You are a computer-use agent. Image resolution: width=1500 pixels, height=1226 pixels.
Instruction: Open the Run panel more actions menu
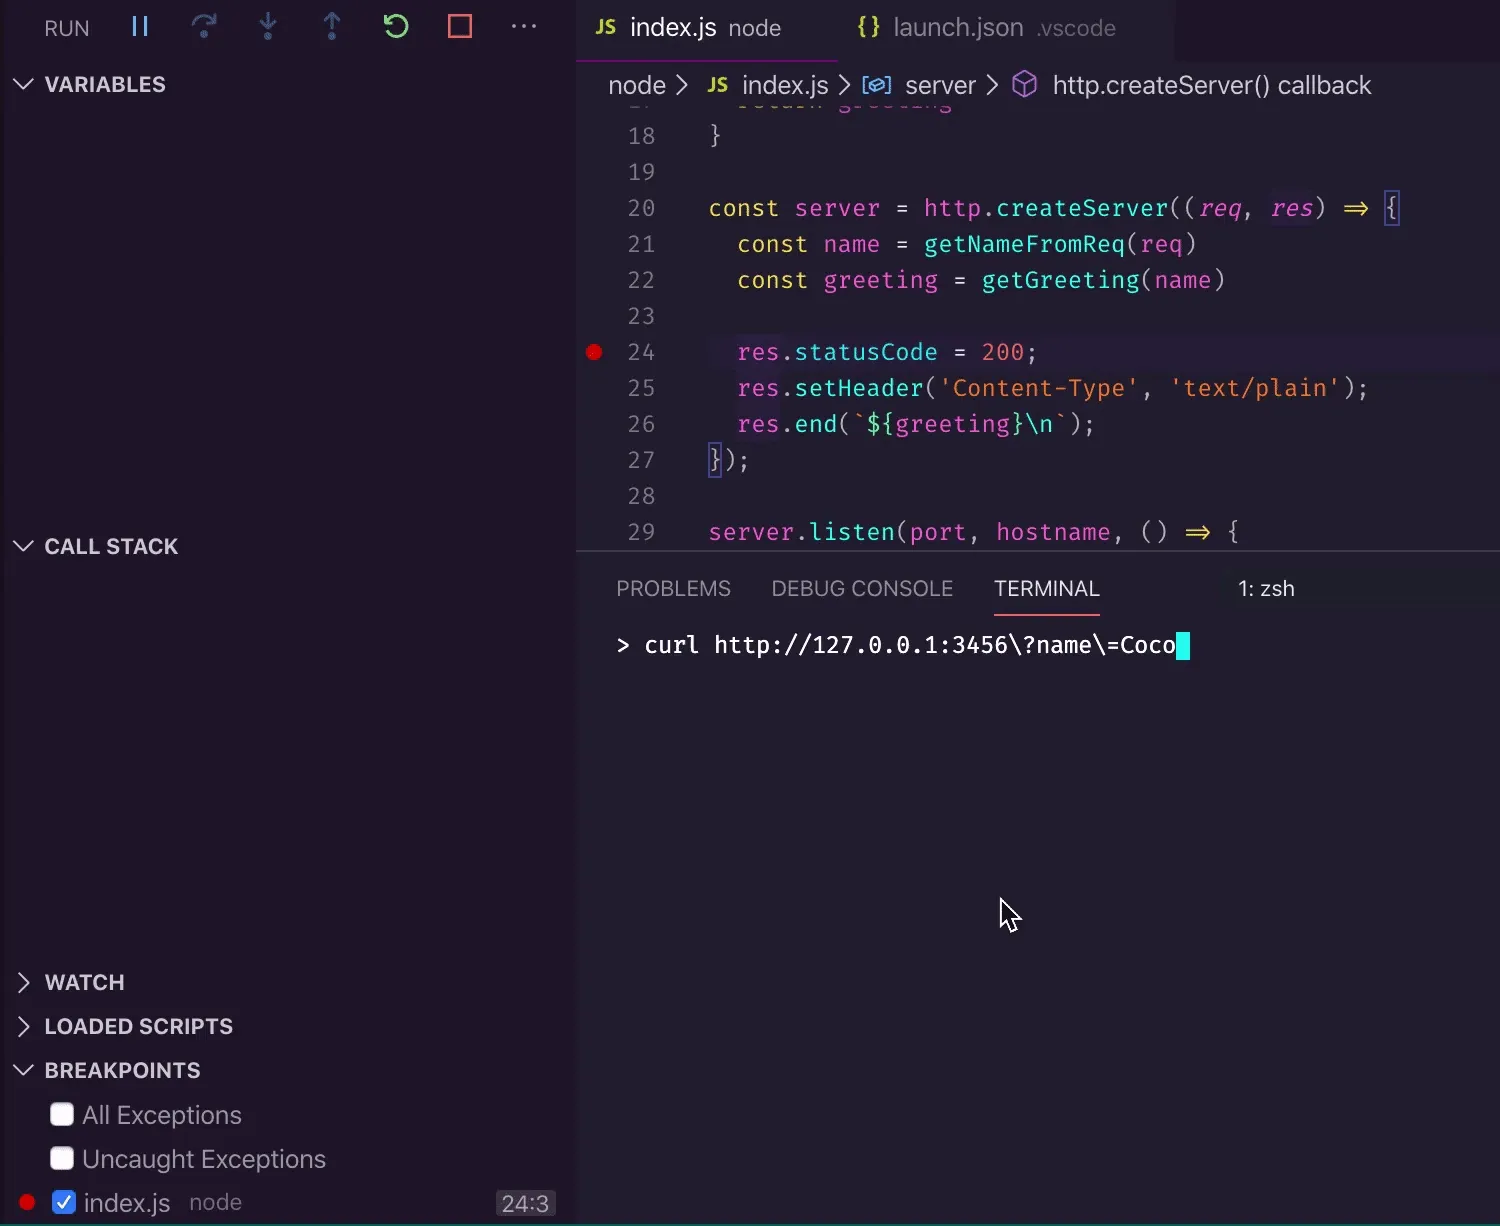tap(524, 27)
